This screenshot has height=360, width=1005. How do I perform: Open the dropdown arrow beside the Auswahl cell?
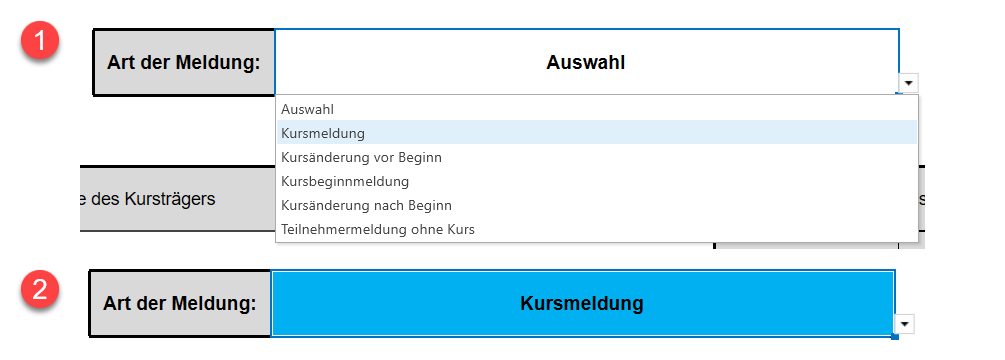tap(909, 83)
